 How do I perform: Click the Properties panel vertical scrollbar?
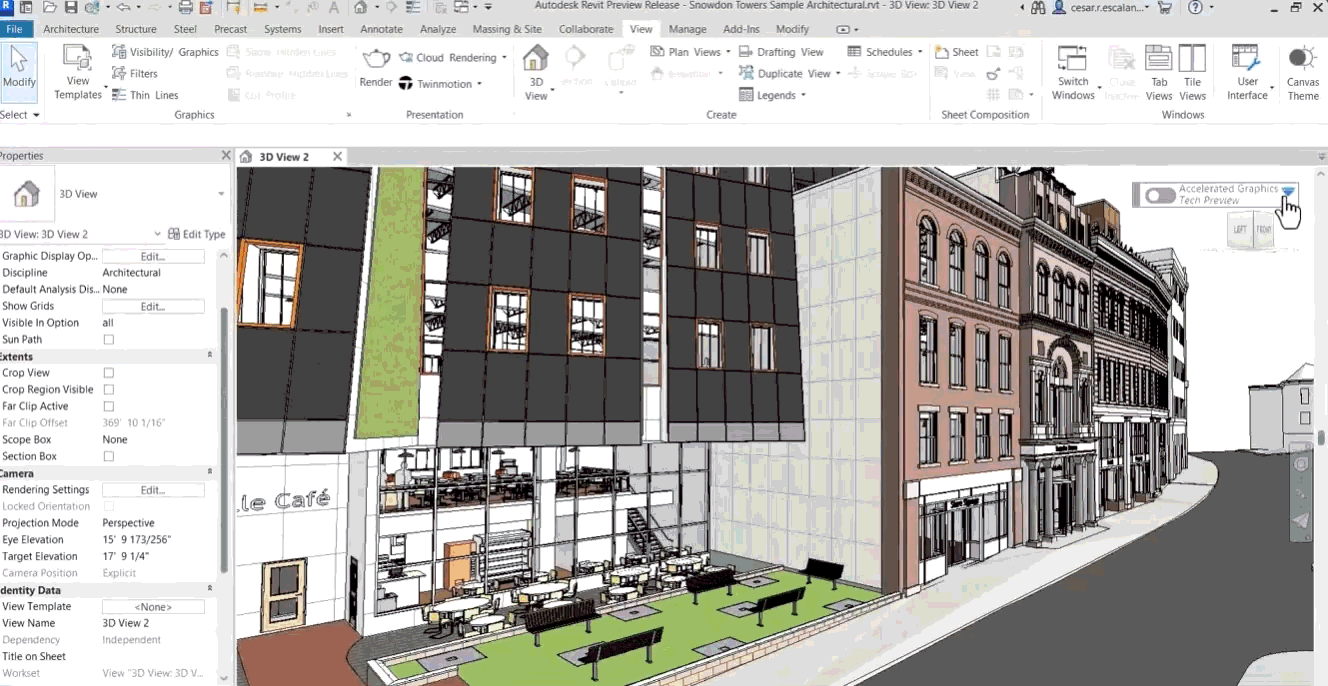(225, 440)
